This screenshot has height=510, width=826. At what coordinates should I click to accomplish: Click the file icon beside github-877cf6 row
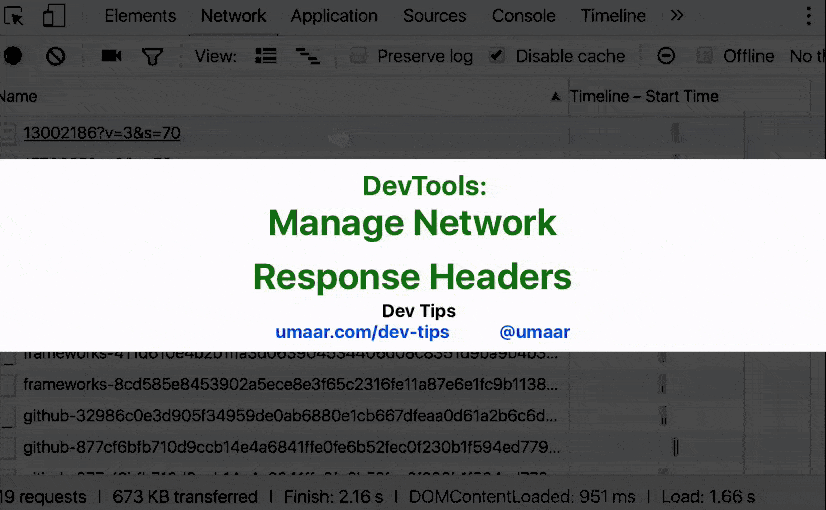(8, 447)
